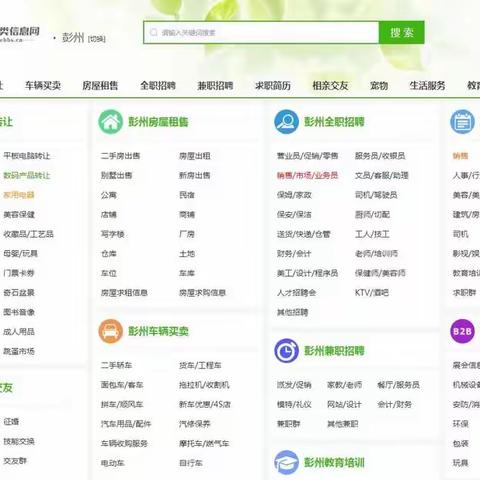Screen dimensions: 480x480
Task: Open the 宠物 navigation tab
Action: pos(379,86)
